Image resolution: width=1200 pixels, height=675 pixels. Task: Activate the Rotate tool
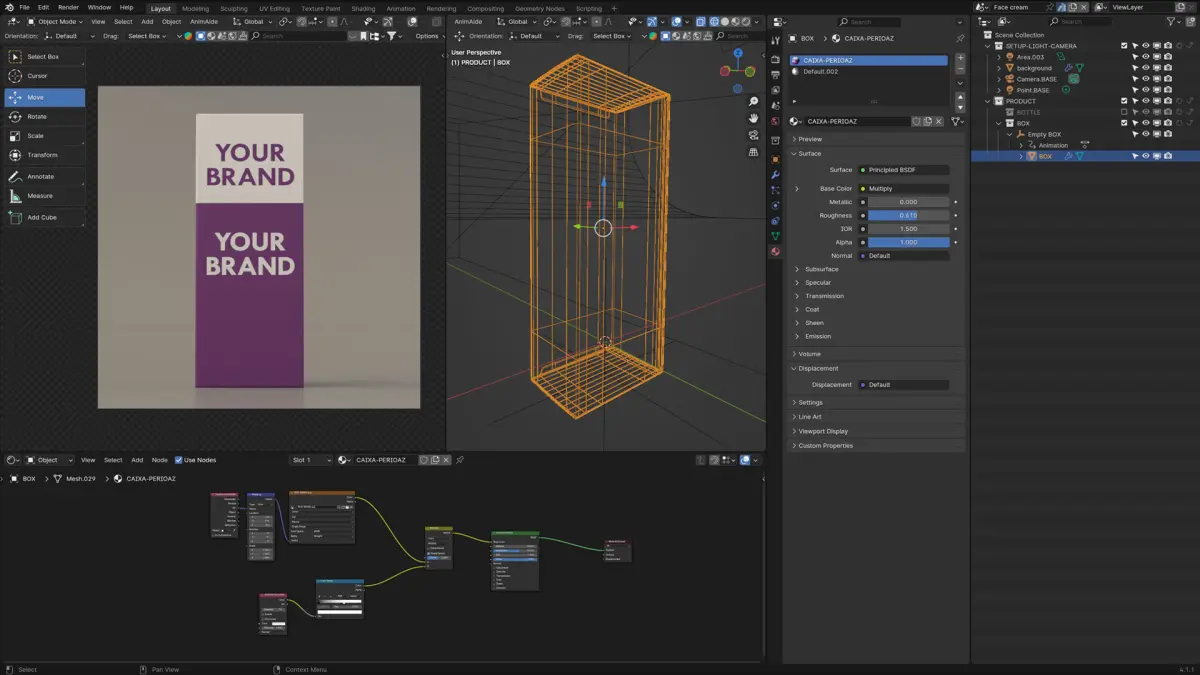click(37, 117)
